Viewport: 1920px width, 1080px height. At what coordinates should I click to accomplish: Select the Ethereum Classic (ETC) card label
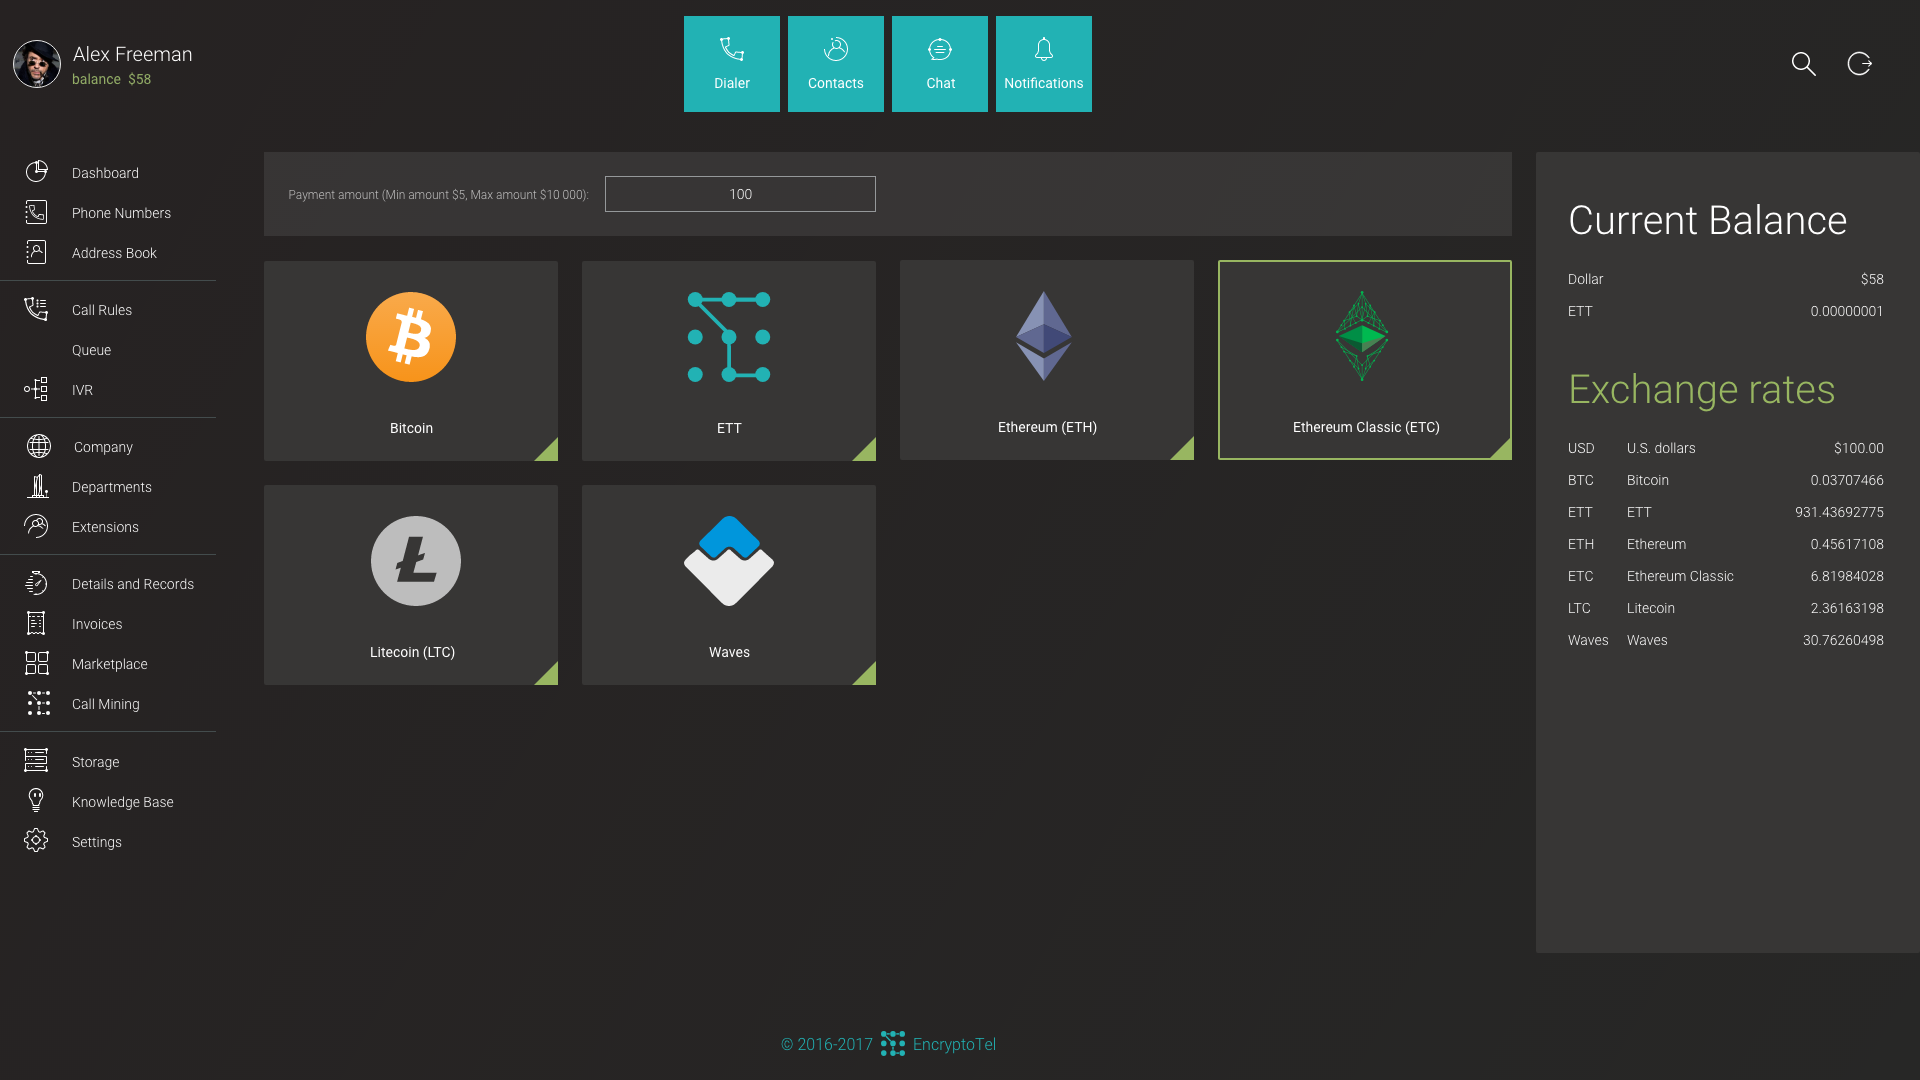pos(1366,427)
